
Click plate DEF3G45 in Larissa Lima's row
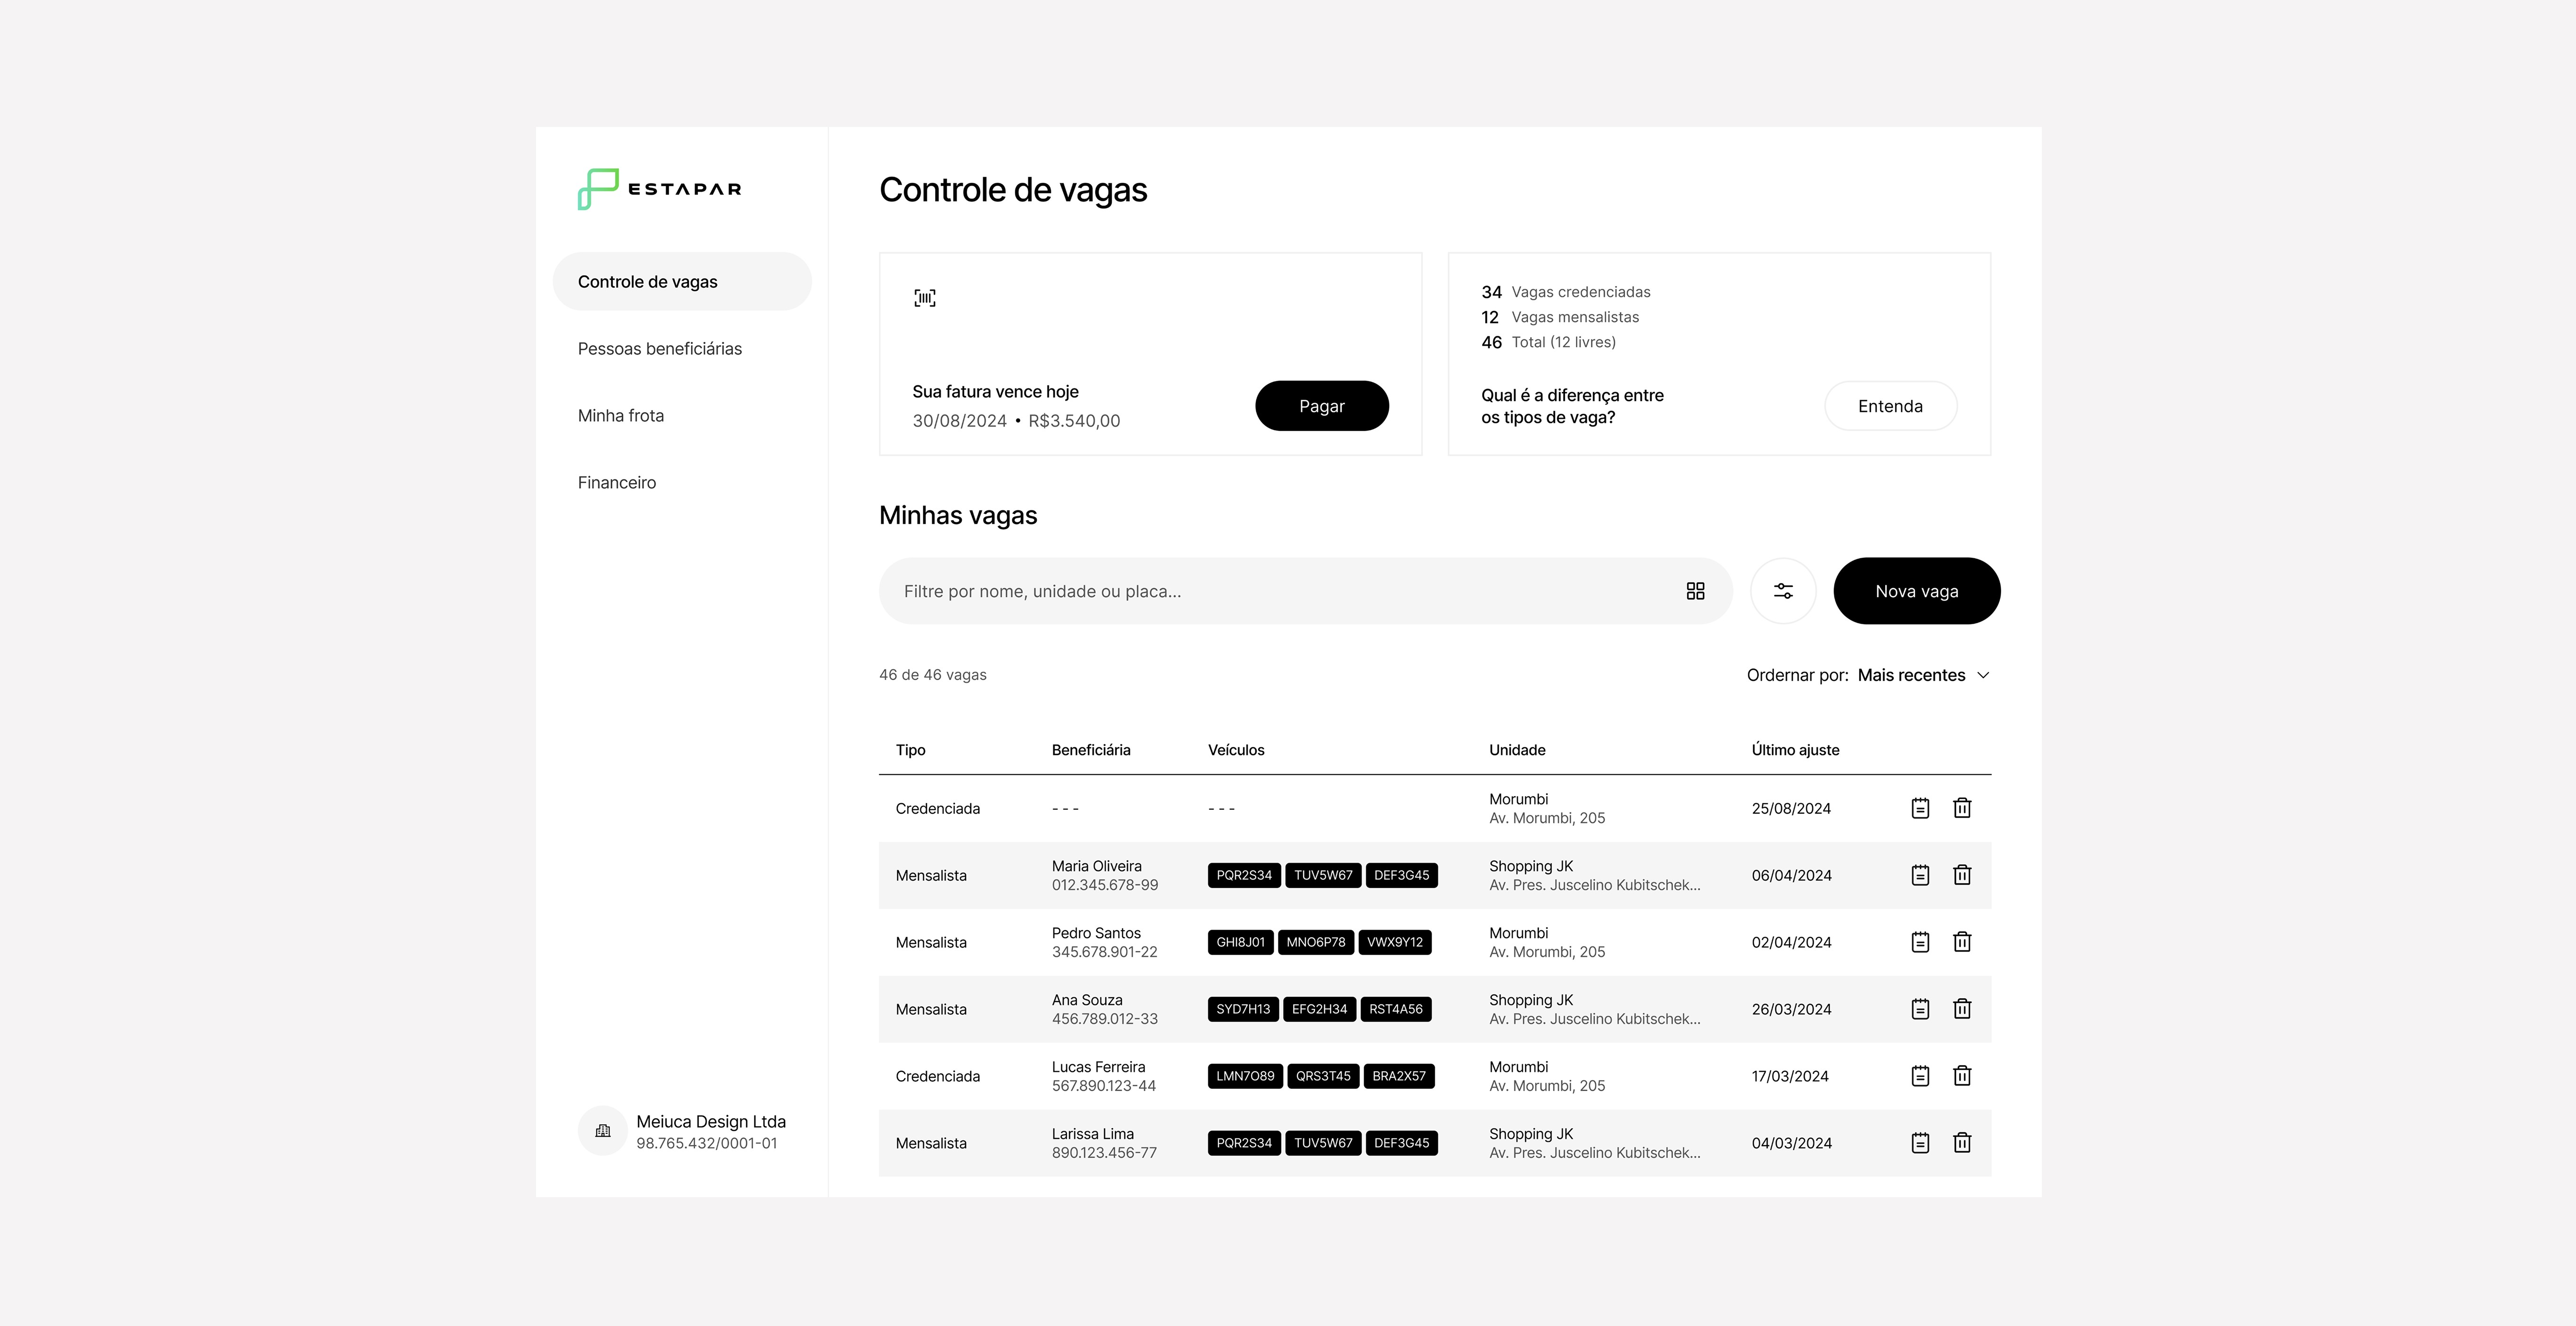(x=1401, y=1143)
